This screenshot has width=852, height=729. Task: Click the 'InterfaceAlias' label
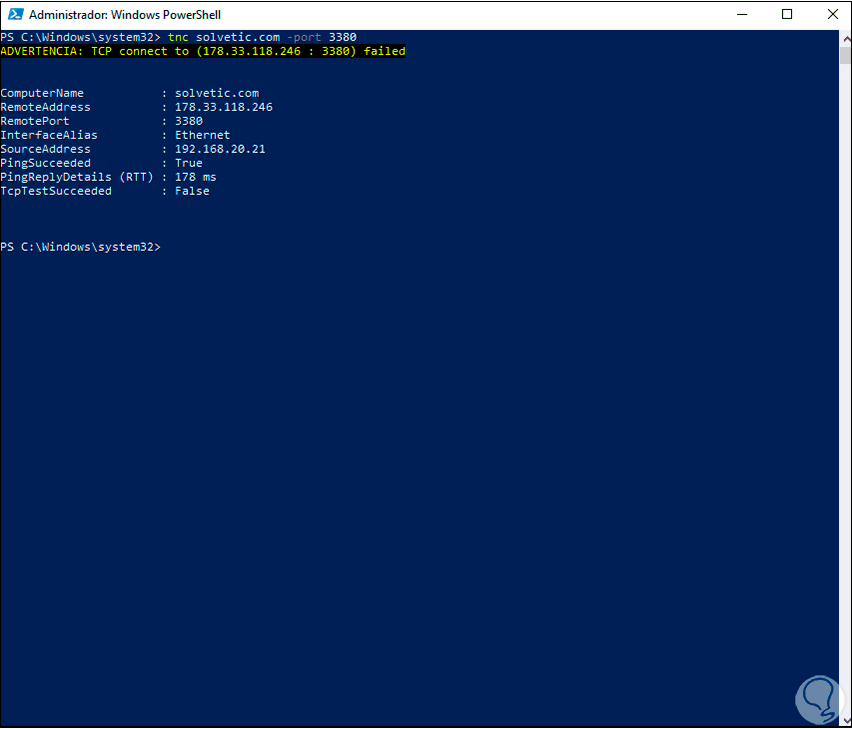click(x=49, y=135)
